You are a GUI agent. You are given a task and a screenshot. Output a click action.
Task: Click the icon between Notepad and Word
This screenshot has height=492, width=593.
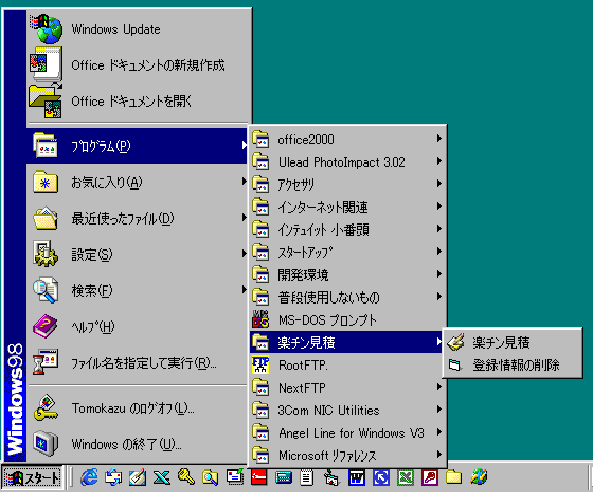click(x=332, y=477)
